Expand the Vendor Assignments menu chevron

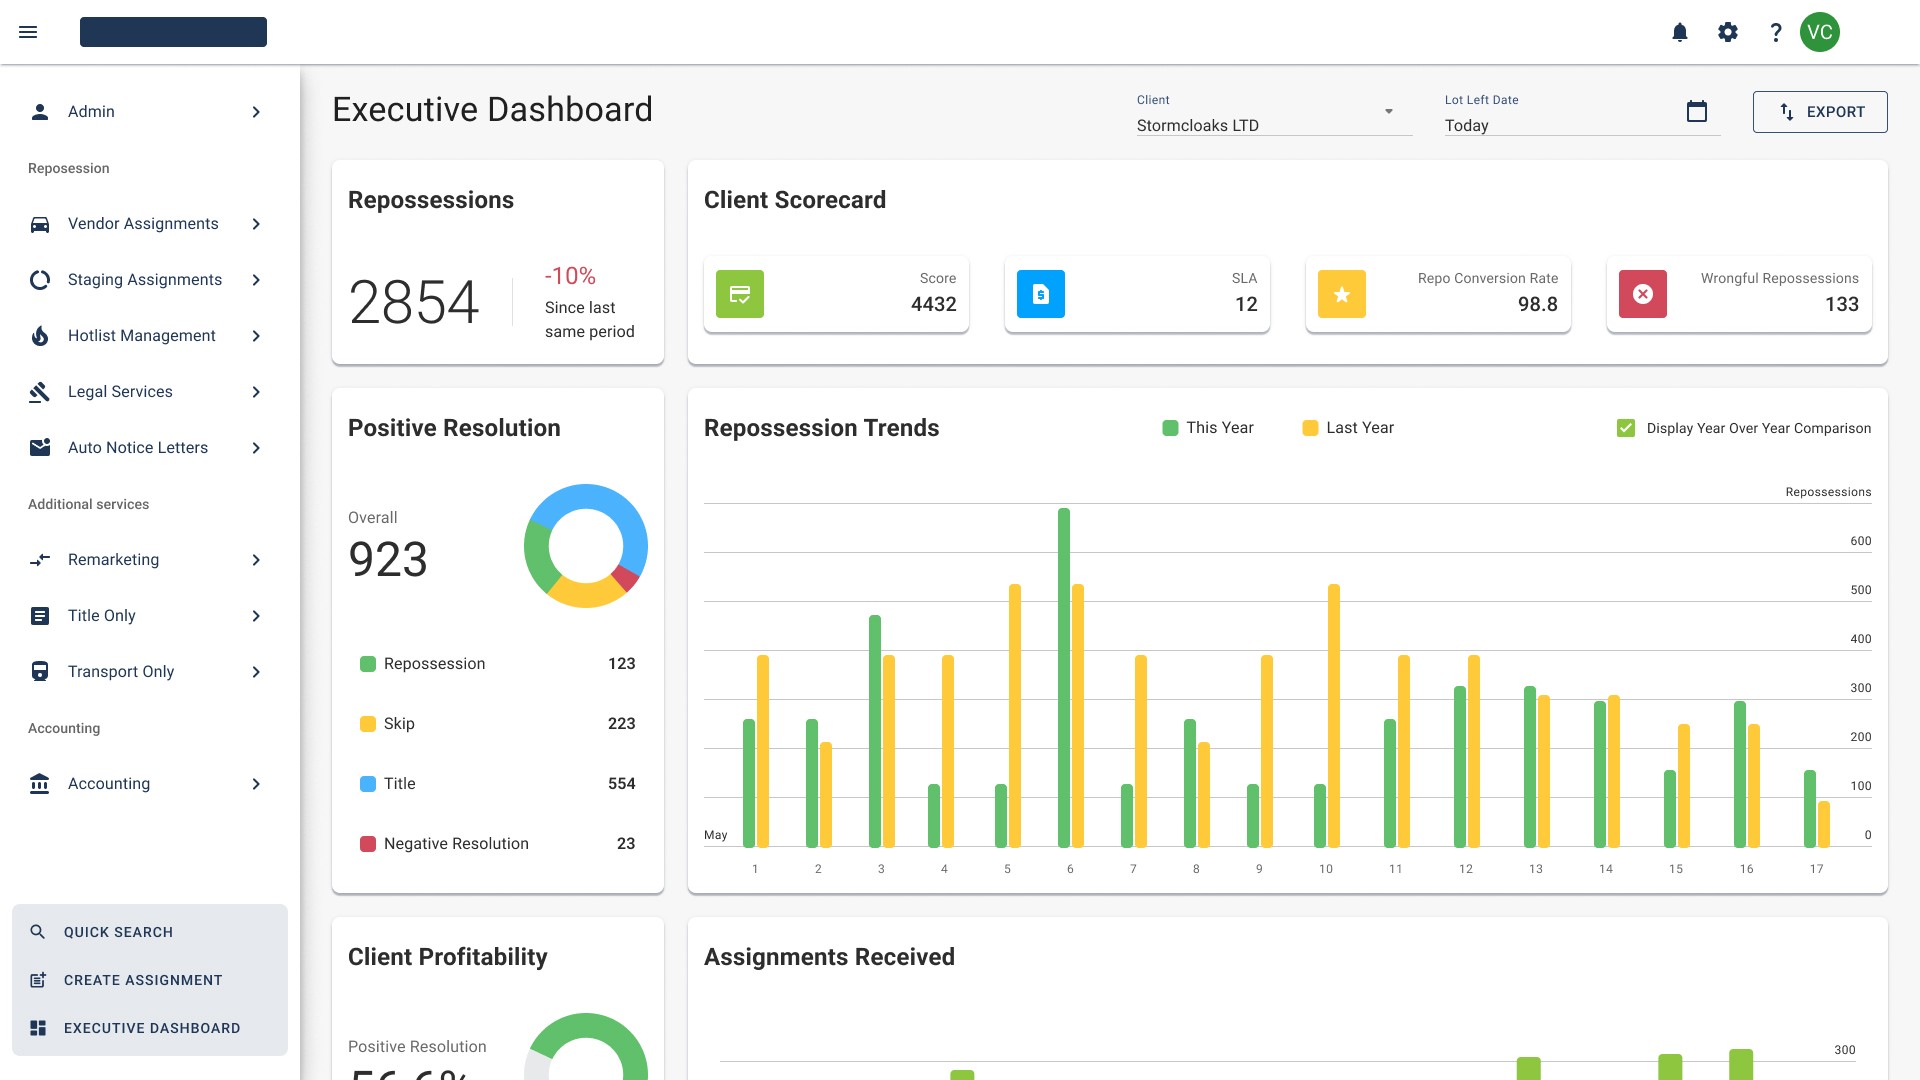click(x=256, y=224)
